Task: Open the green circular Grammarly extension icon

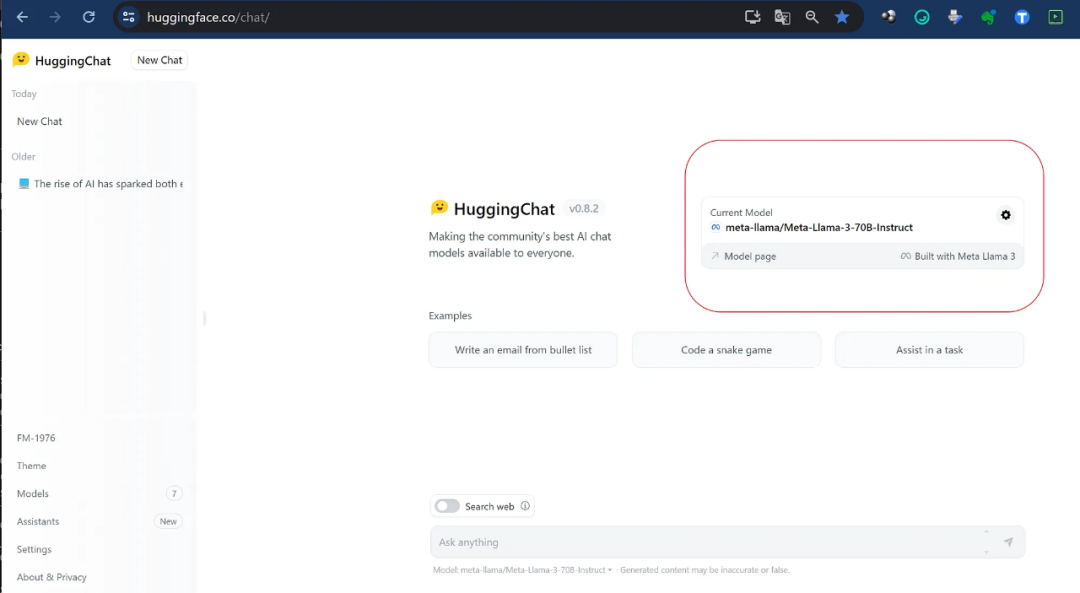Action: click(922, 17)
